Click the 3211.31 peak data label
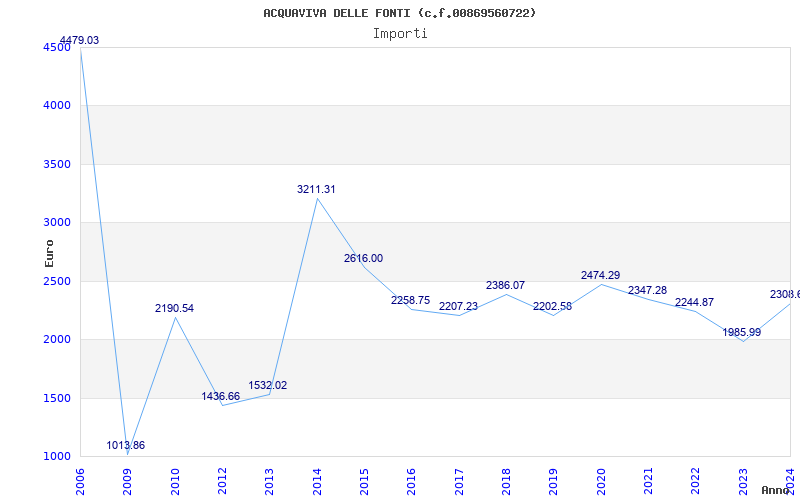The image size is (800, 500). [316, 189]
